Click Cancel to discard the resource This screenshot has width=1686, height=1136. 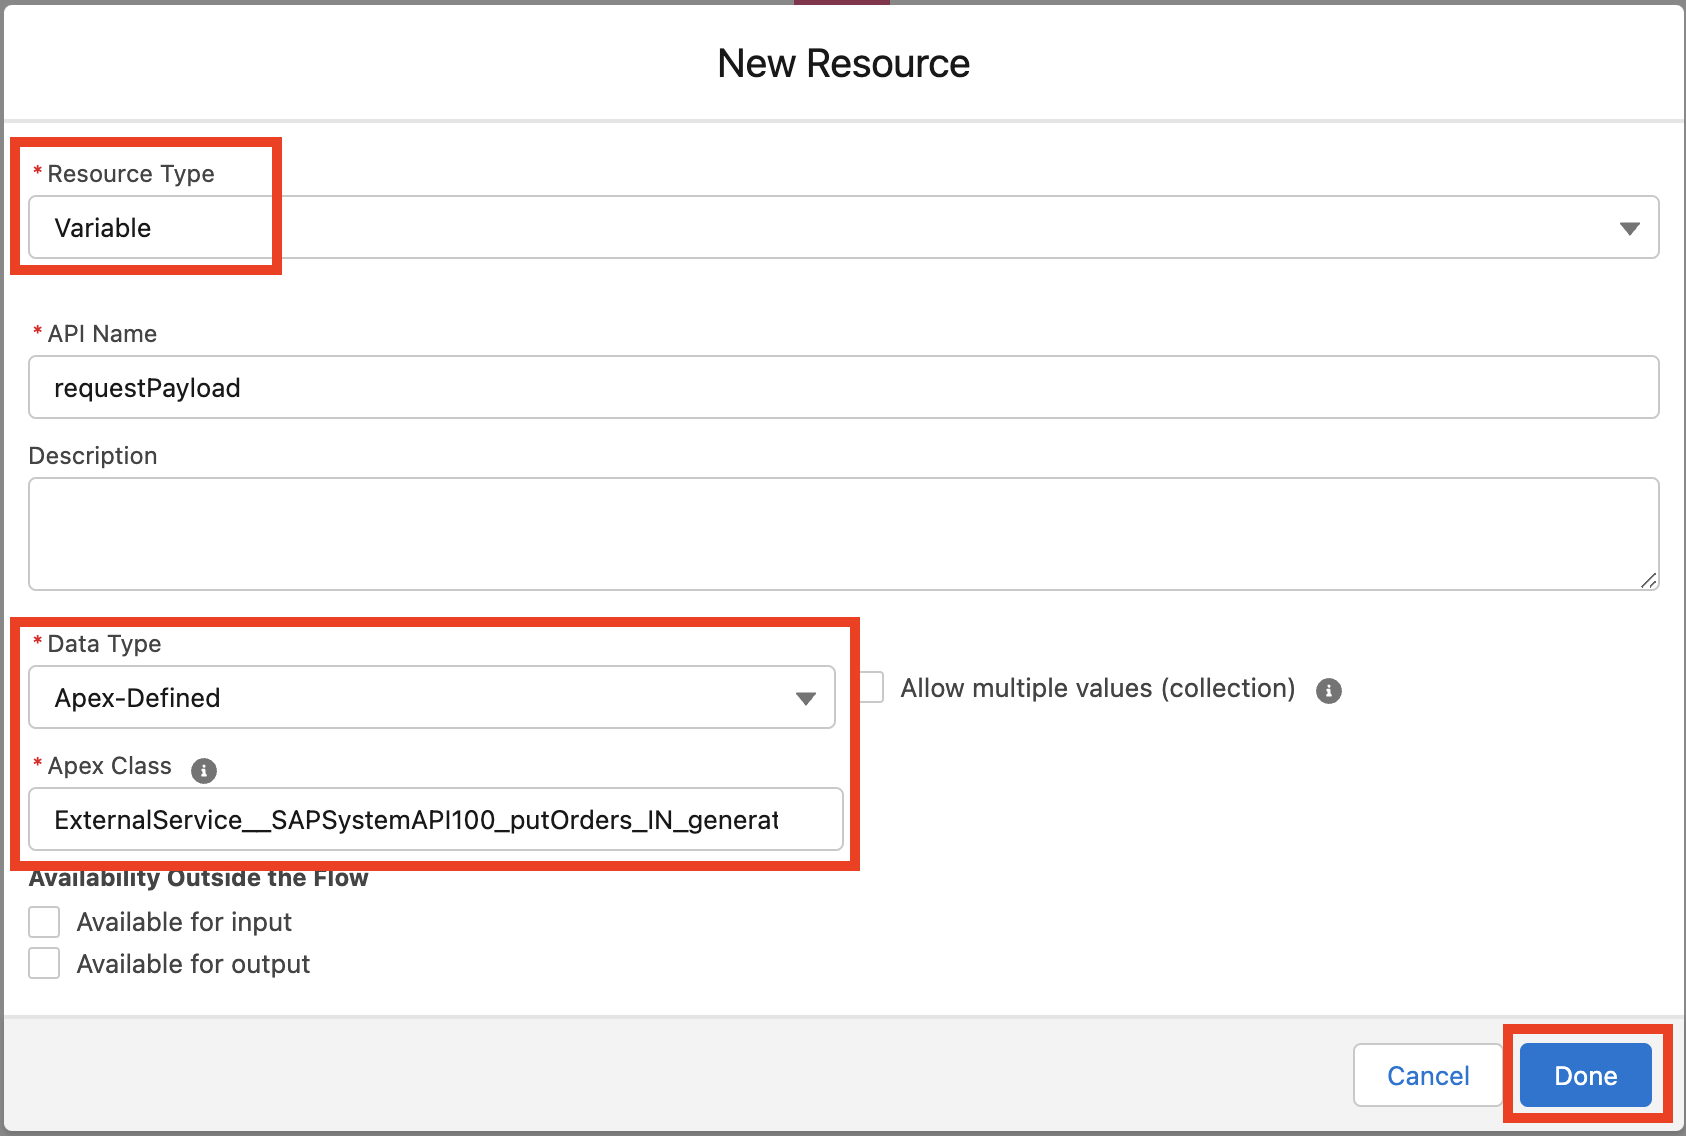click(1427, 1076)
